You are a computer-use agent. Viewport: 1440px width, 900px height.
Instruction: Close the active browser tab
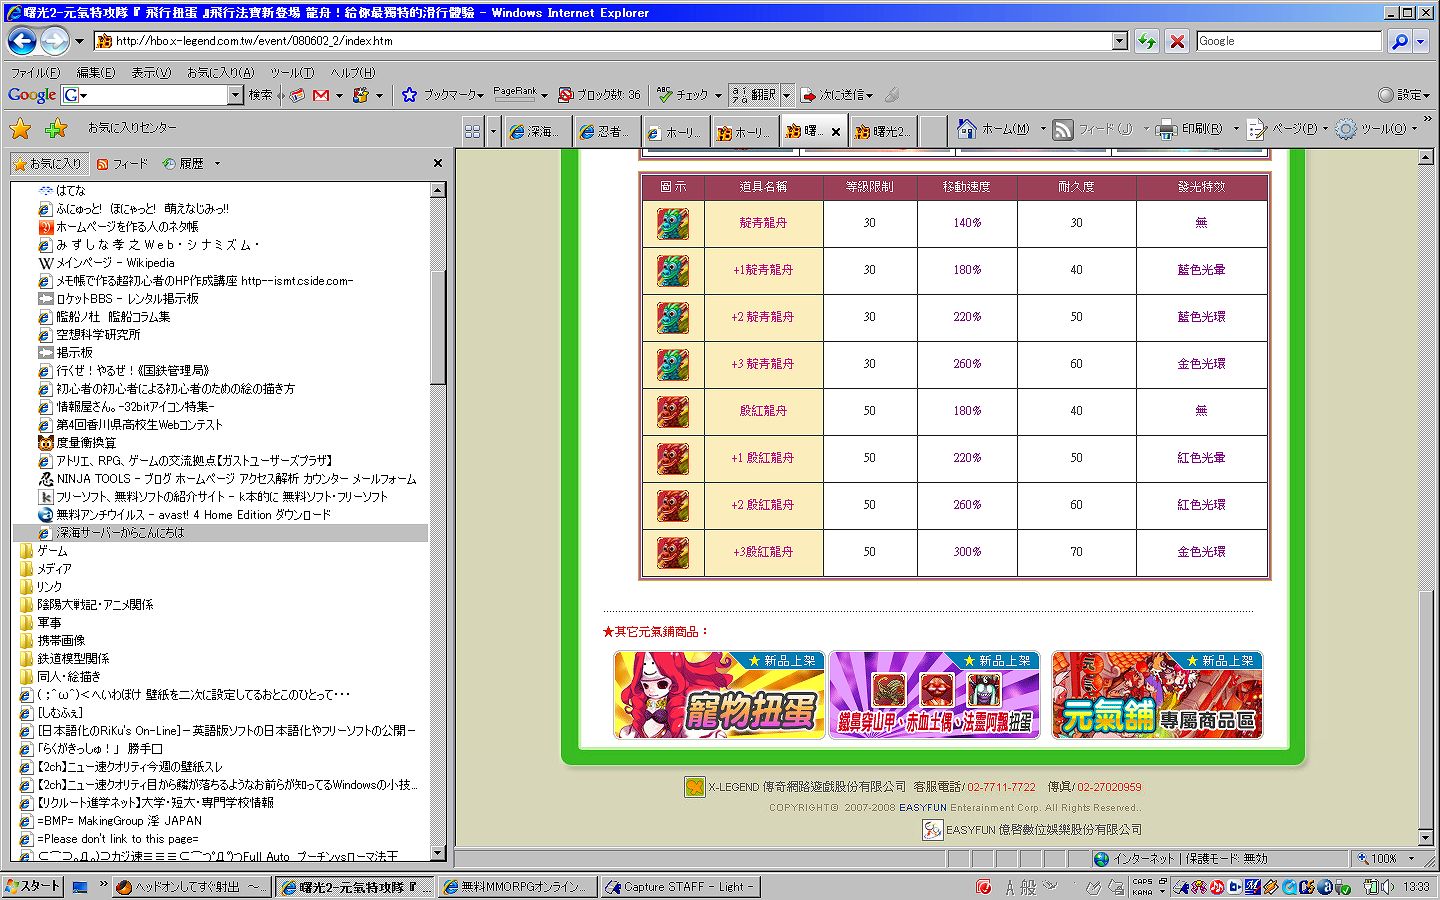click(836, 132)
